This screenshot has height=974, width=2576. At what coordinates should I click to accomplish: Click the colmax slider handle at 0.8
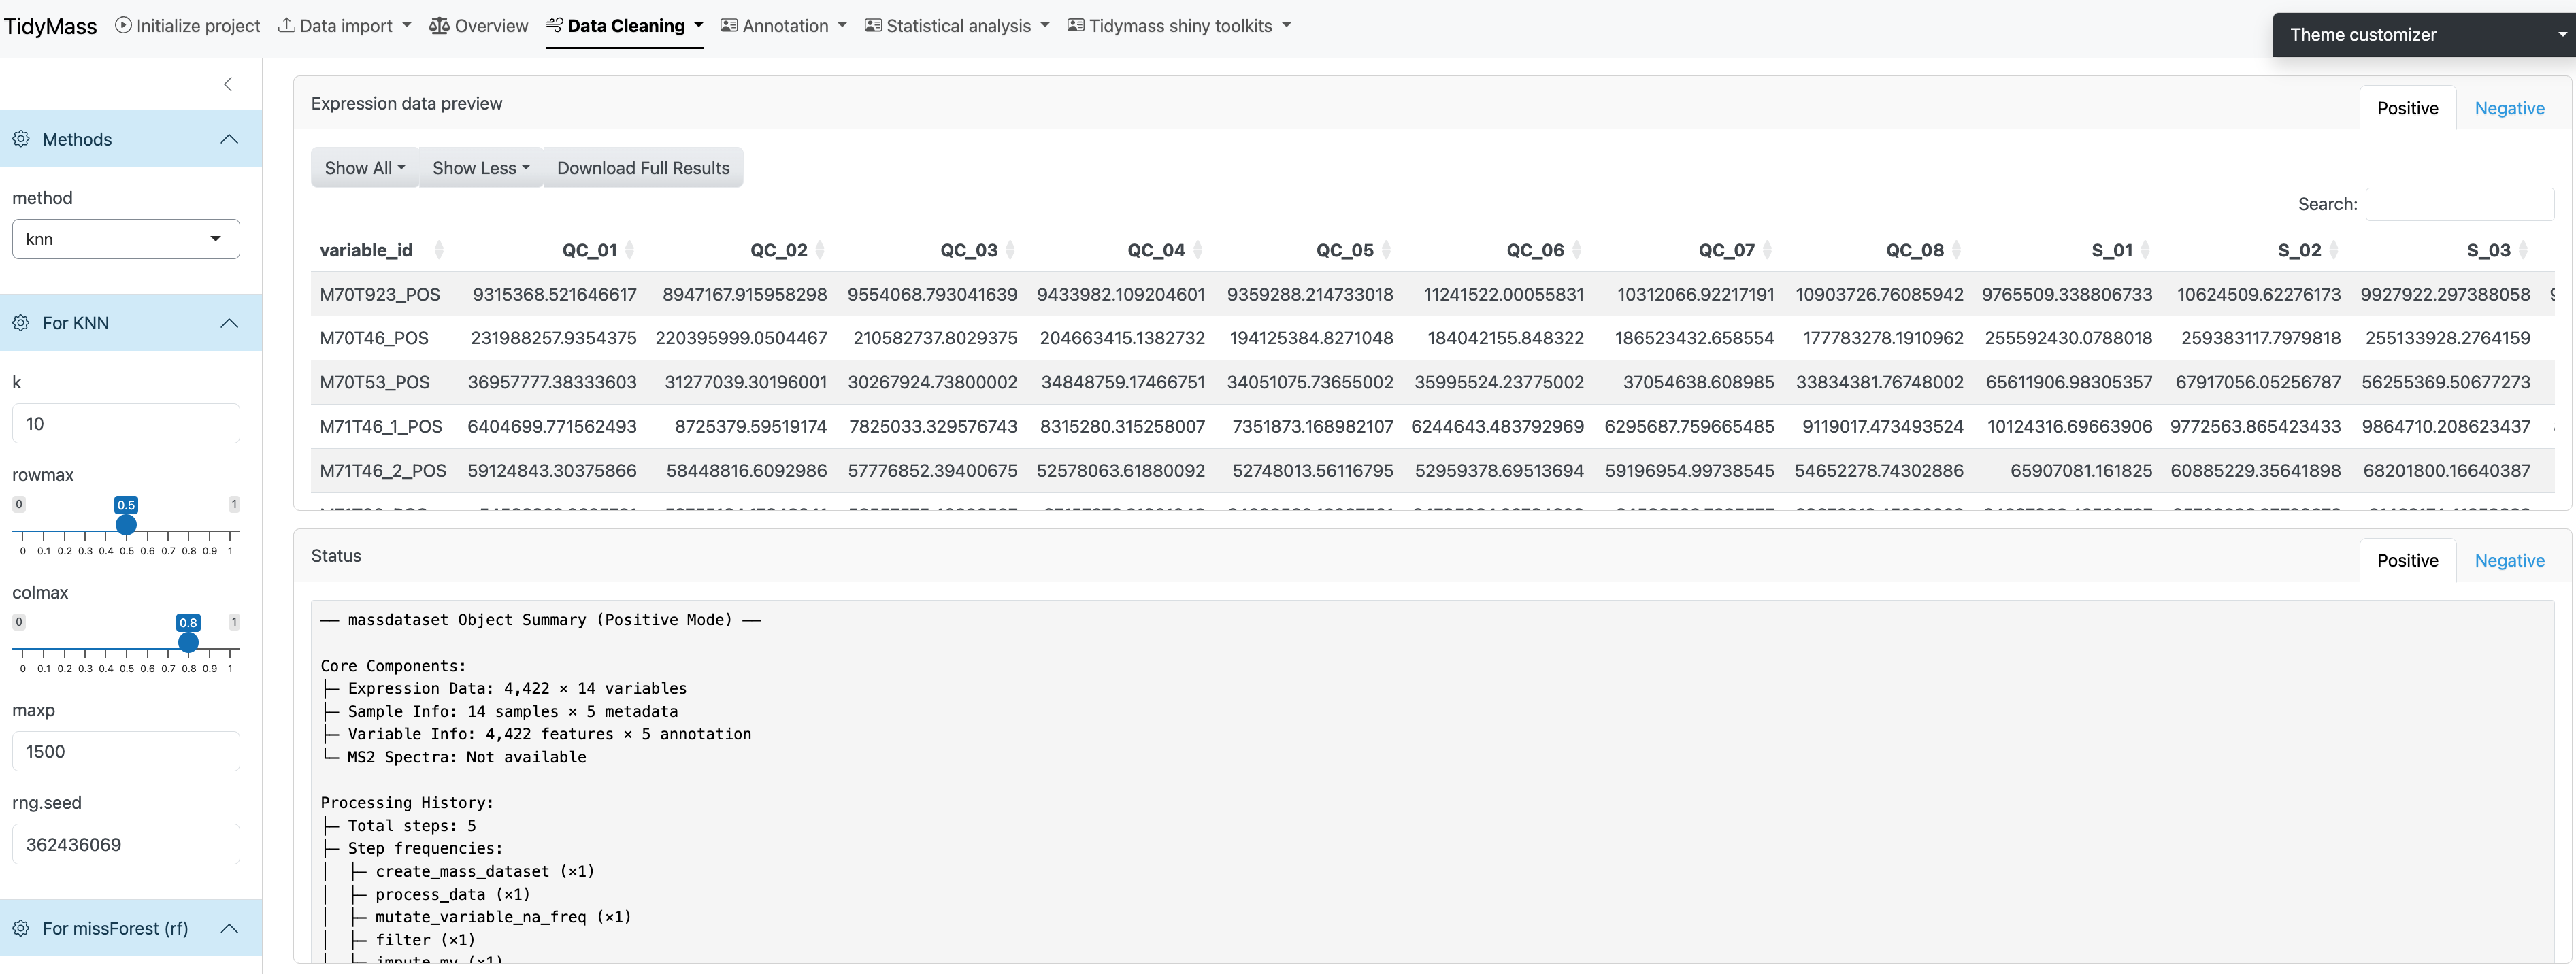(188, 642)
